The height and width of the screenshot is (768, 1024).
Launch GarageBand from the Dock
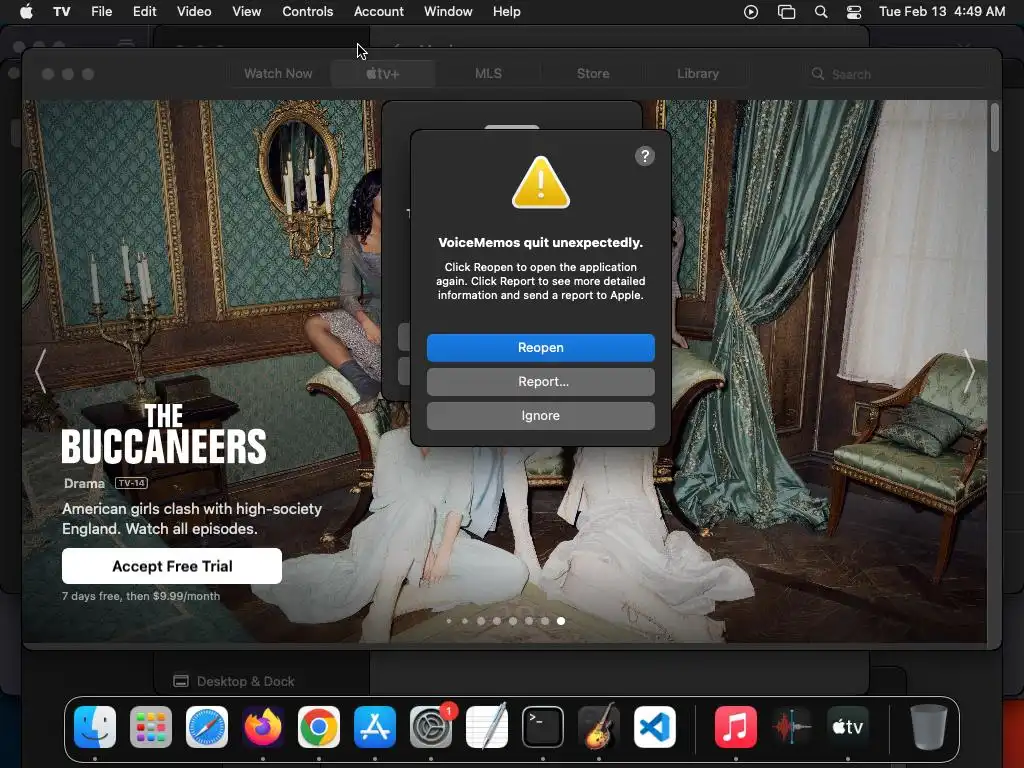pos(598,726)
